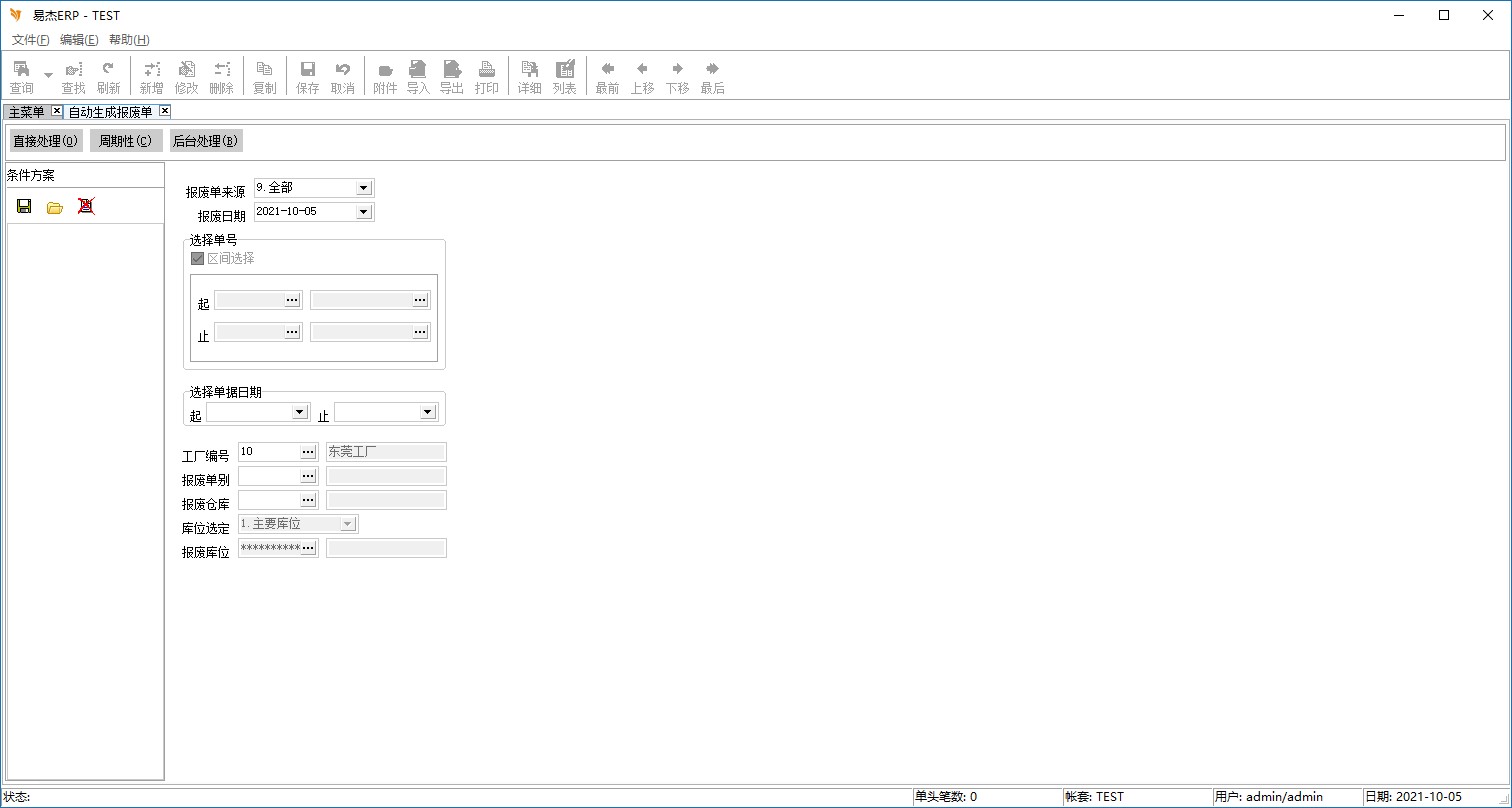1512x808 pixels.
Task: Delete the condition scheme with red icon
Action: pos(86,206)
